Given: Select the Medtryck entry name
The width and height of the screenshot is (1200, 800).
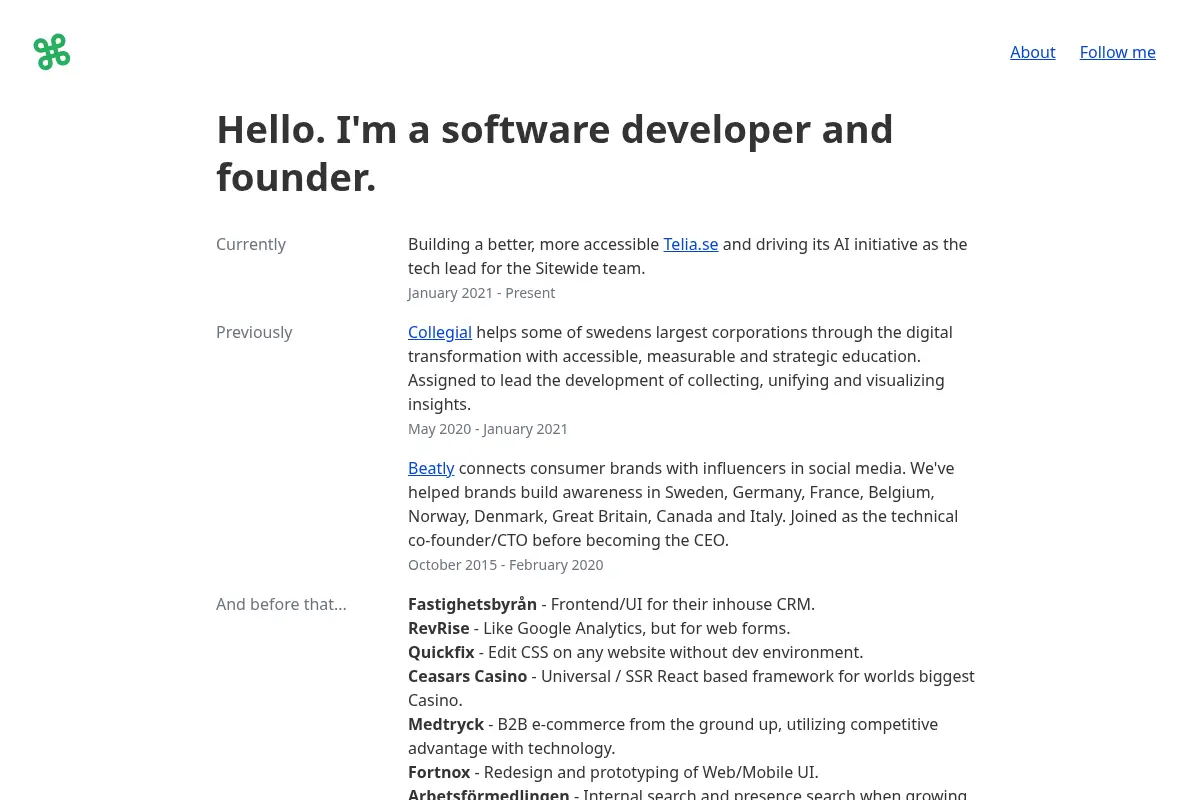Looking at the screenshot, I should point(446,724).
